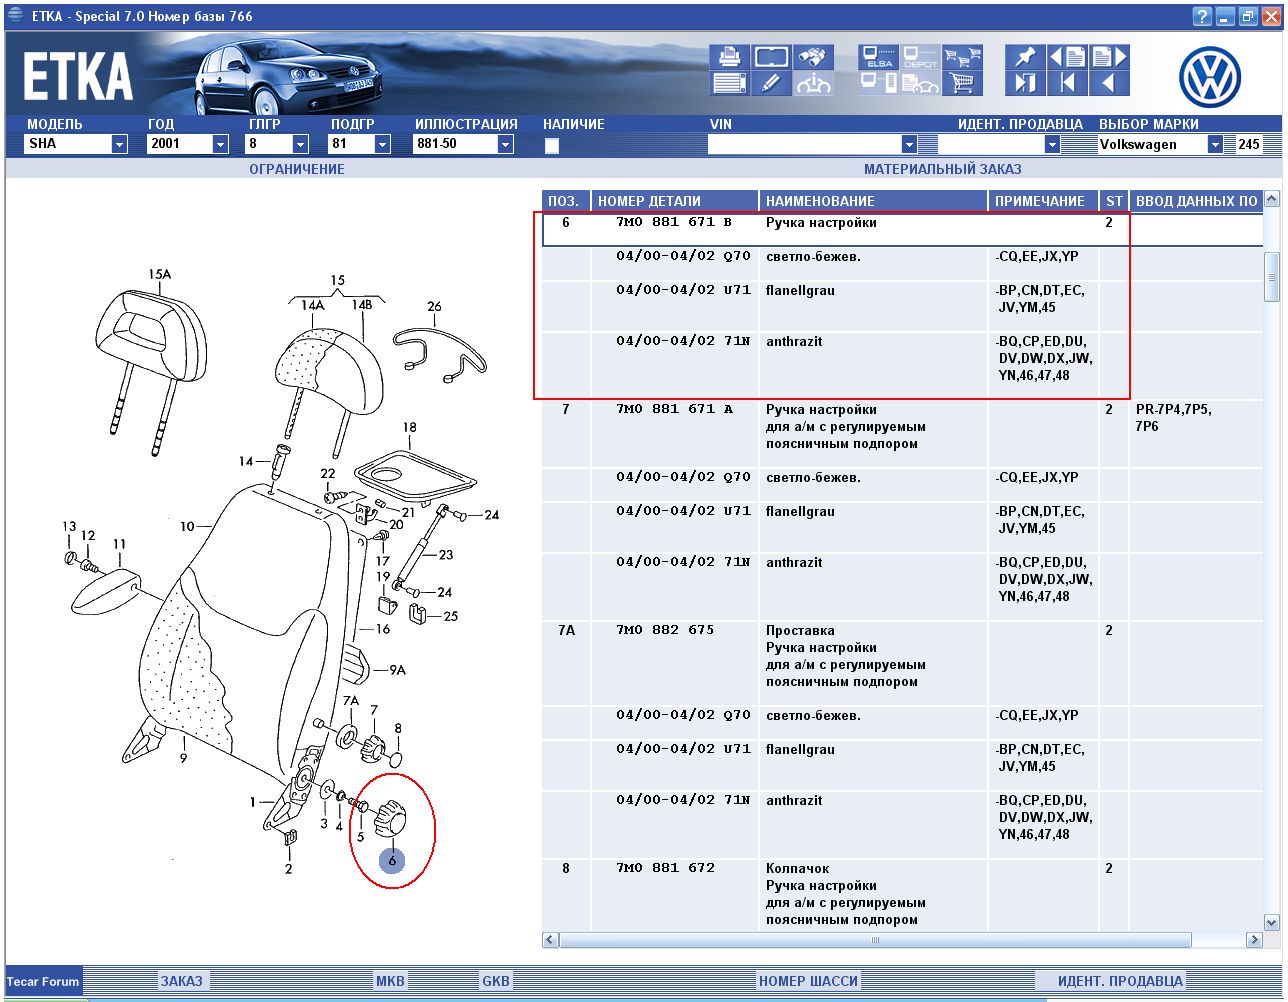
Task: Click the plain back arrow icon
Action: tap(1109, 84)
